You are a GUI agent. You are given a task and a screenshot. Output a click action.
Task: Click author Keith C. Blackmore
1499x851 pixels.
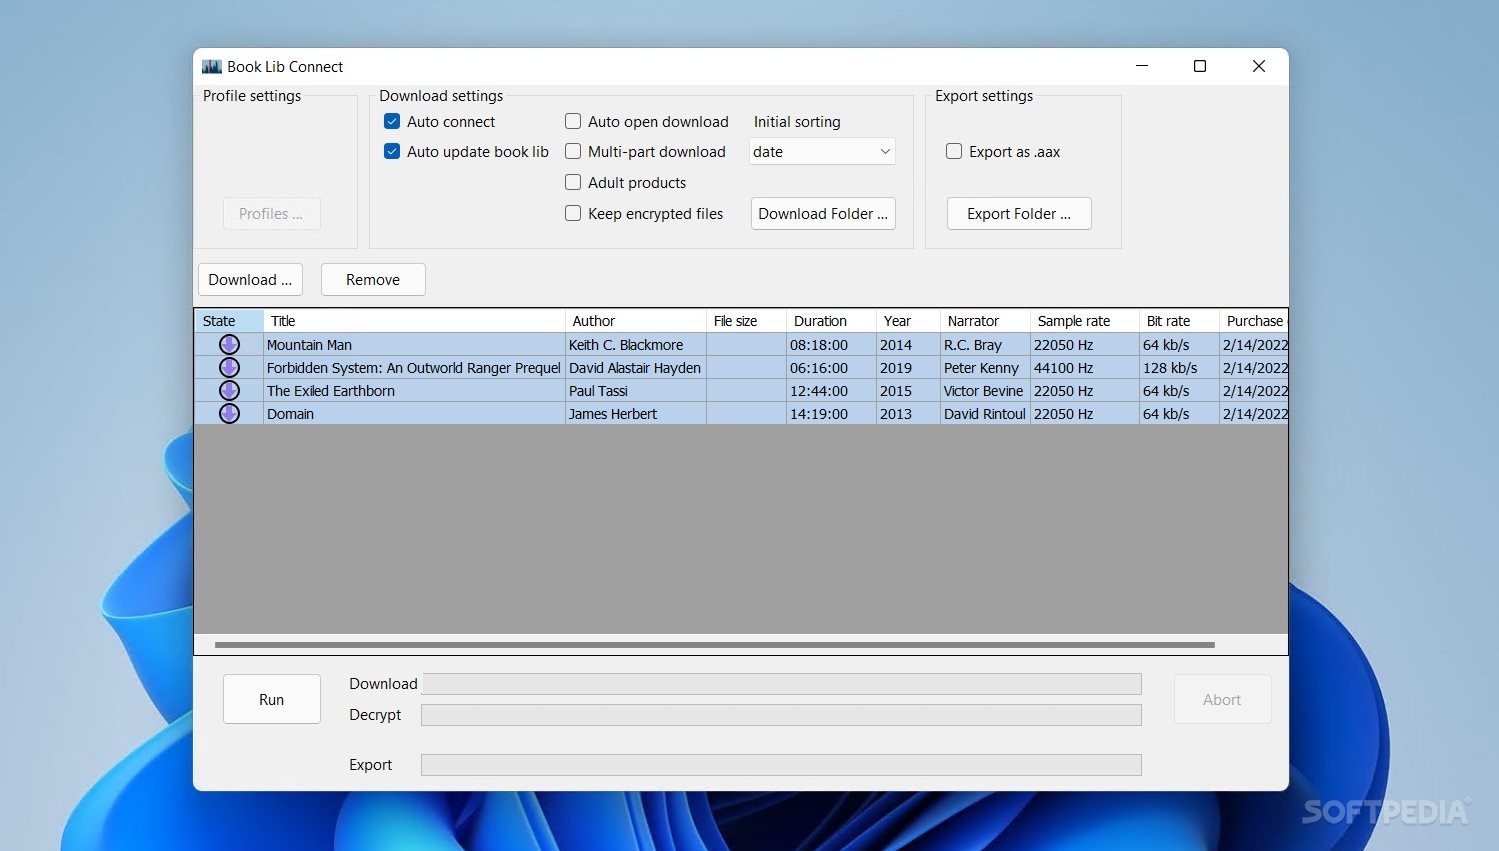tap(636, 345)
